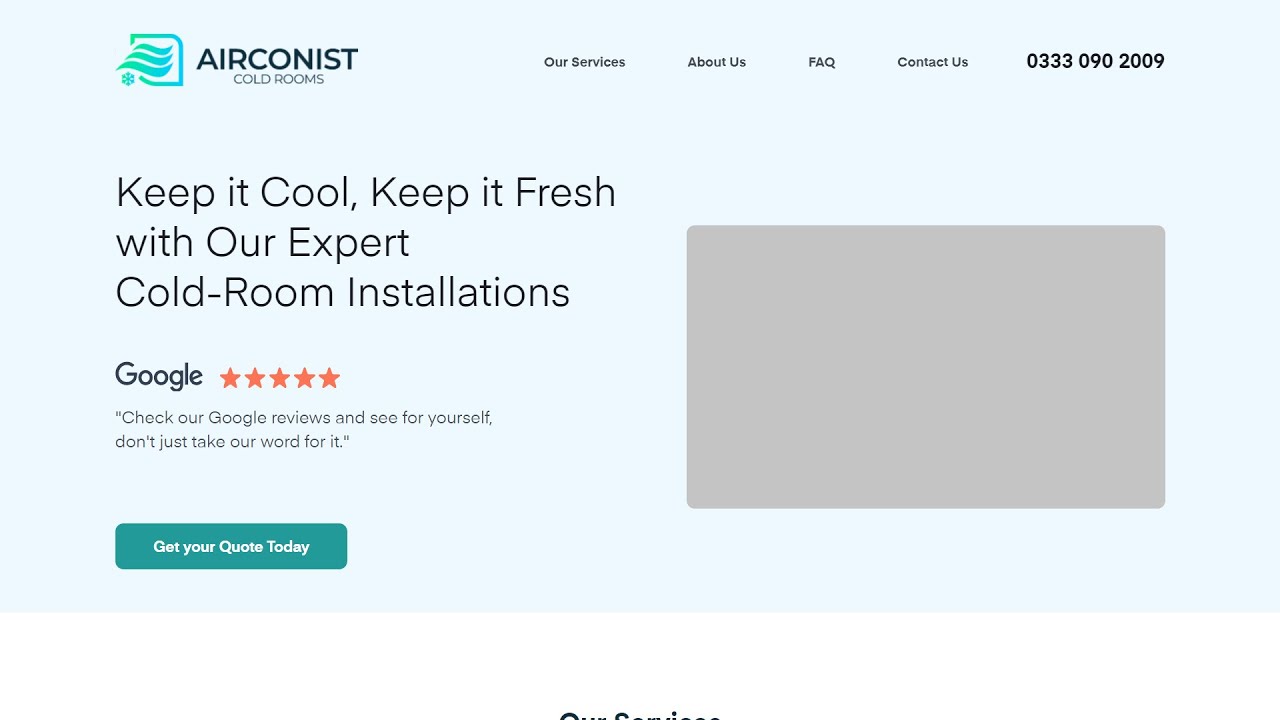Navigate to Contact Us
Viewport: 1280px width, 720px height.
pos(933,62)
